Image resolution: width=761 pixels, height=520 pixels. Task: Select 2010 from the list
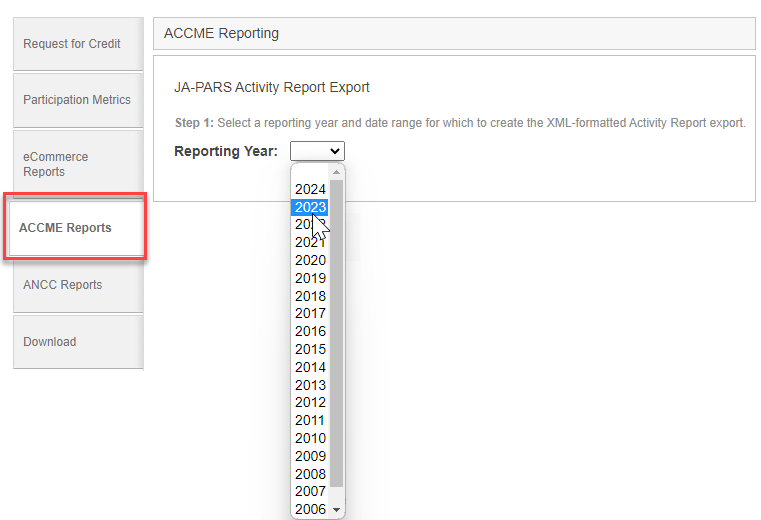coord(311,438)
